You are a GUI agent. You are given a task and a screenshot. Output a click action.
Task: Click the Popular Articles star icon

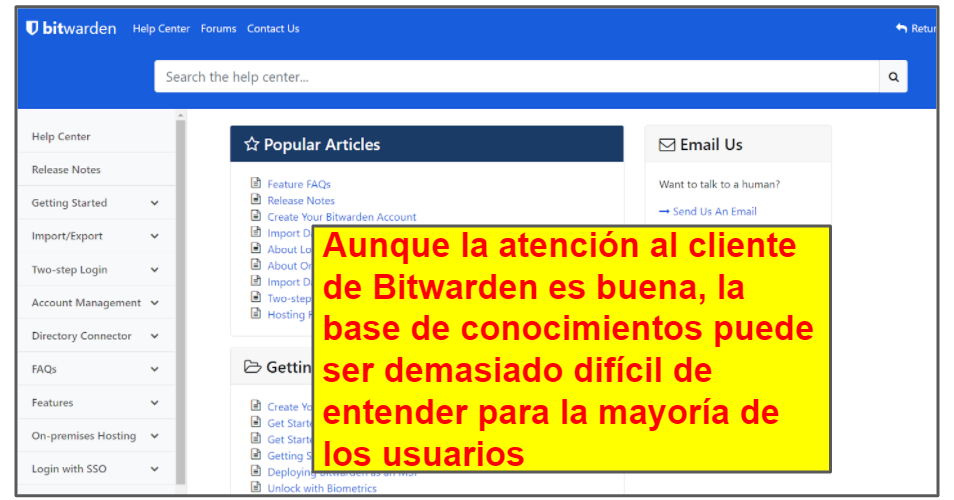251,144
